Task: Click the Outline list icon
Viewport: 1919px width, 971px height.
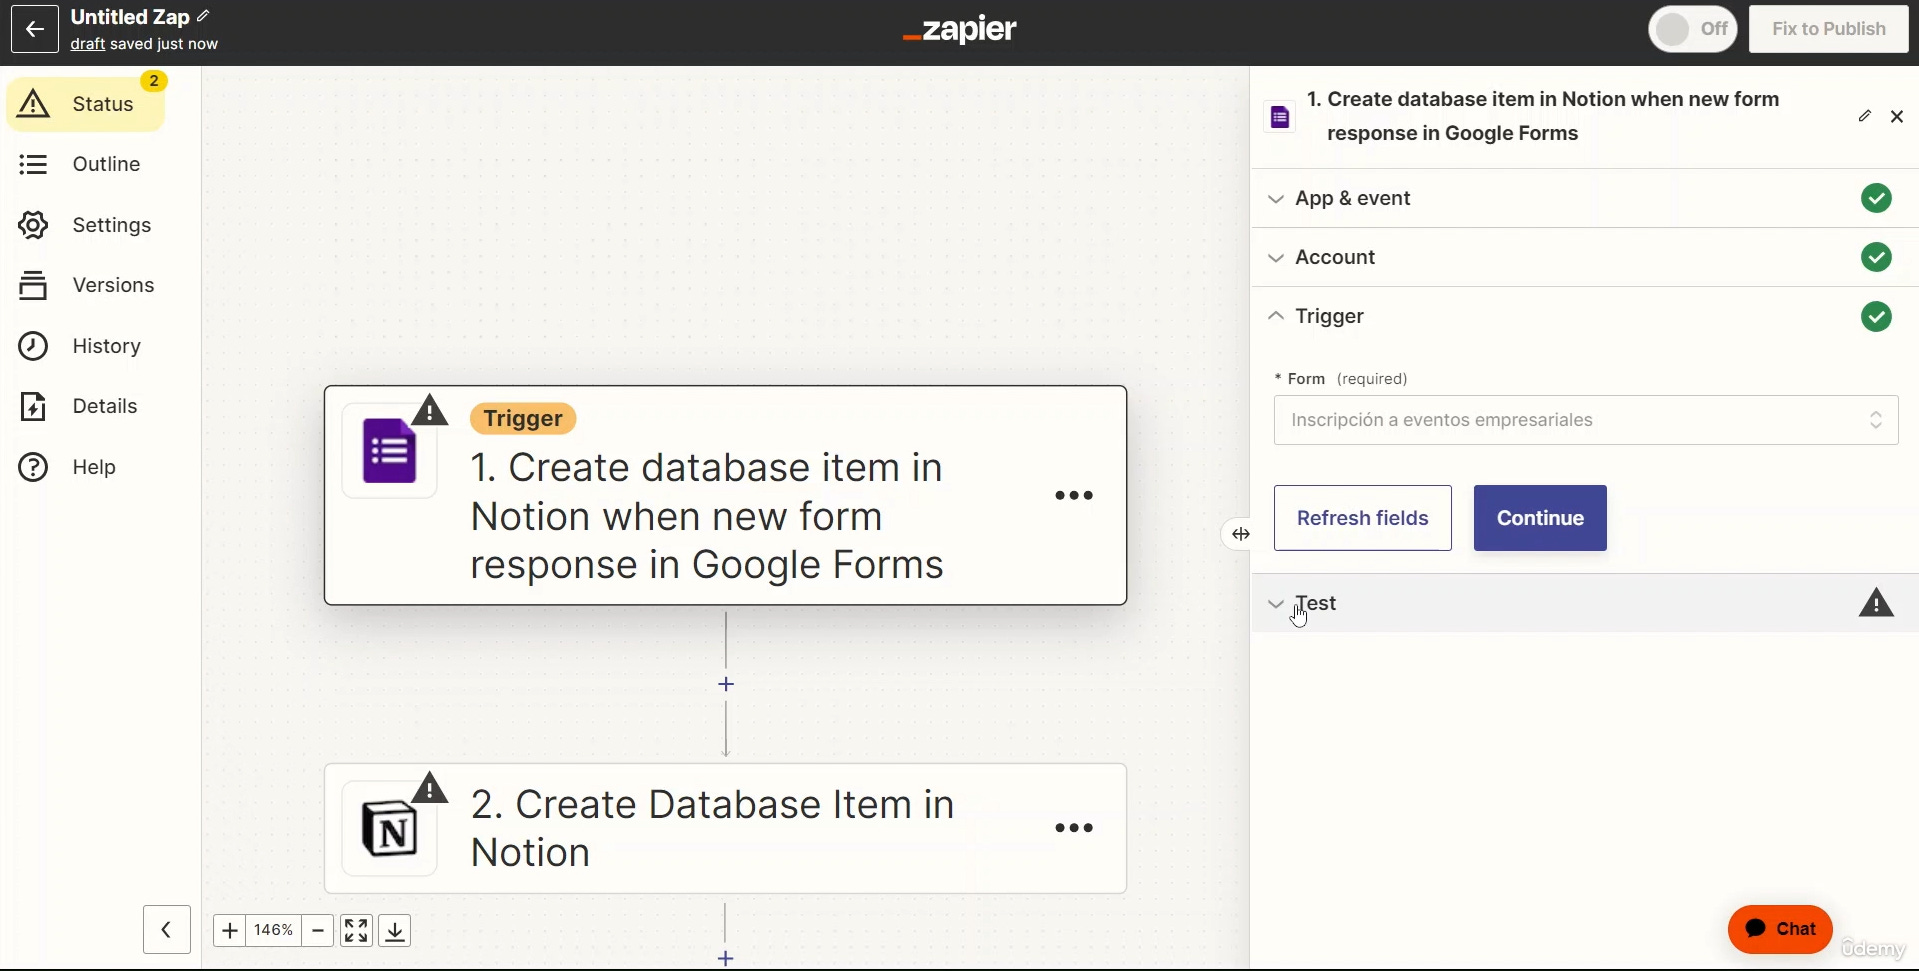Action: [33, 164]
